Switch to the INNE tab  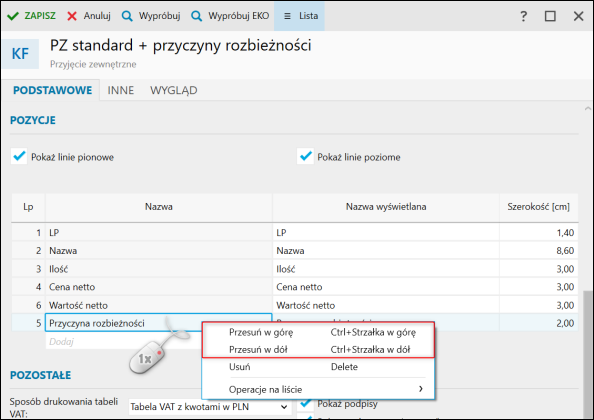coord(121,90)
